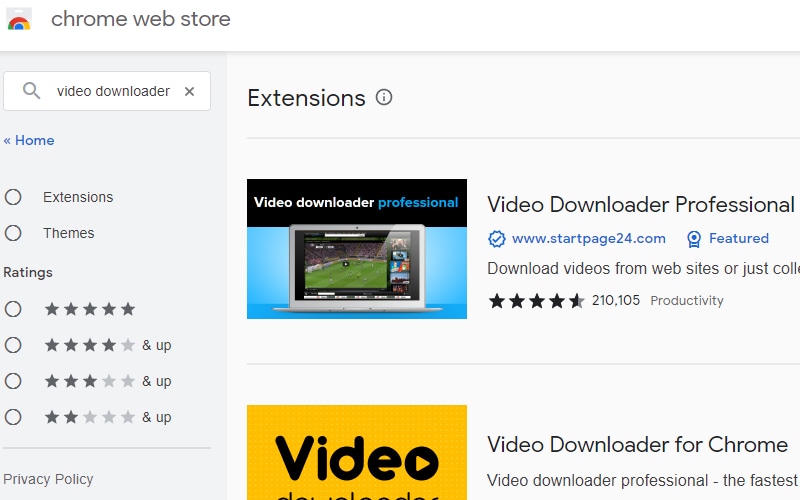Viewport: 800px width, 500px height.
Task: Click the Chrome Web Store rainbow logo
Action: (x=19, y=19)
